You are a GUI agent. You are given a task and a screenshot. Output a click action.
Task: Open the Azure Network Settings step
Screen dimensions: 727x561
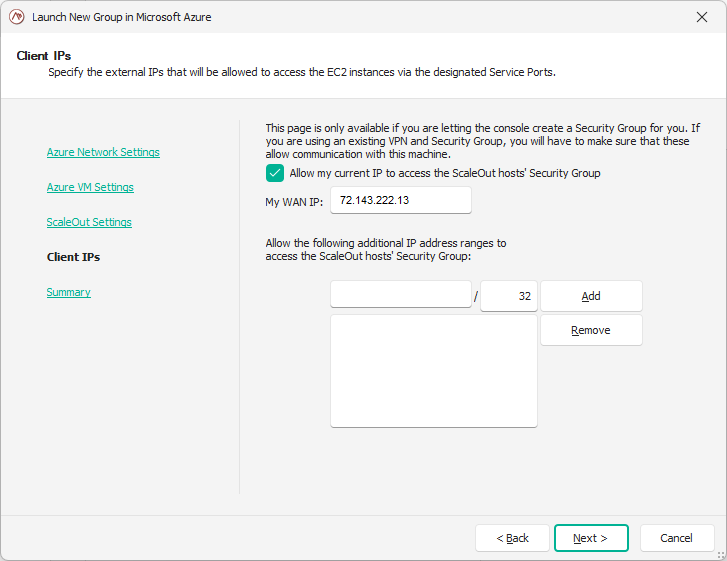point(103,152)
